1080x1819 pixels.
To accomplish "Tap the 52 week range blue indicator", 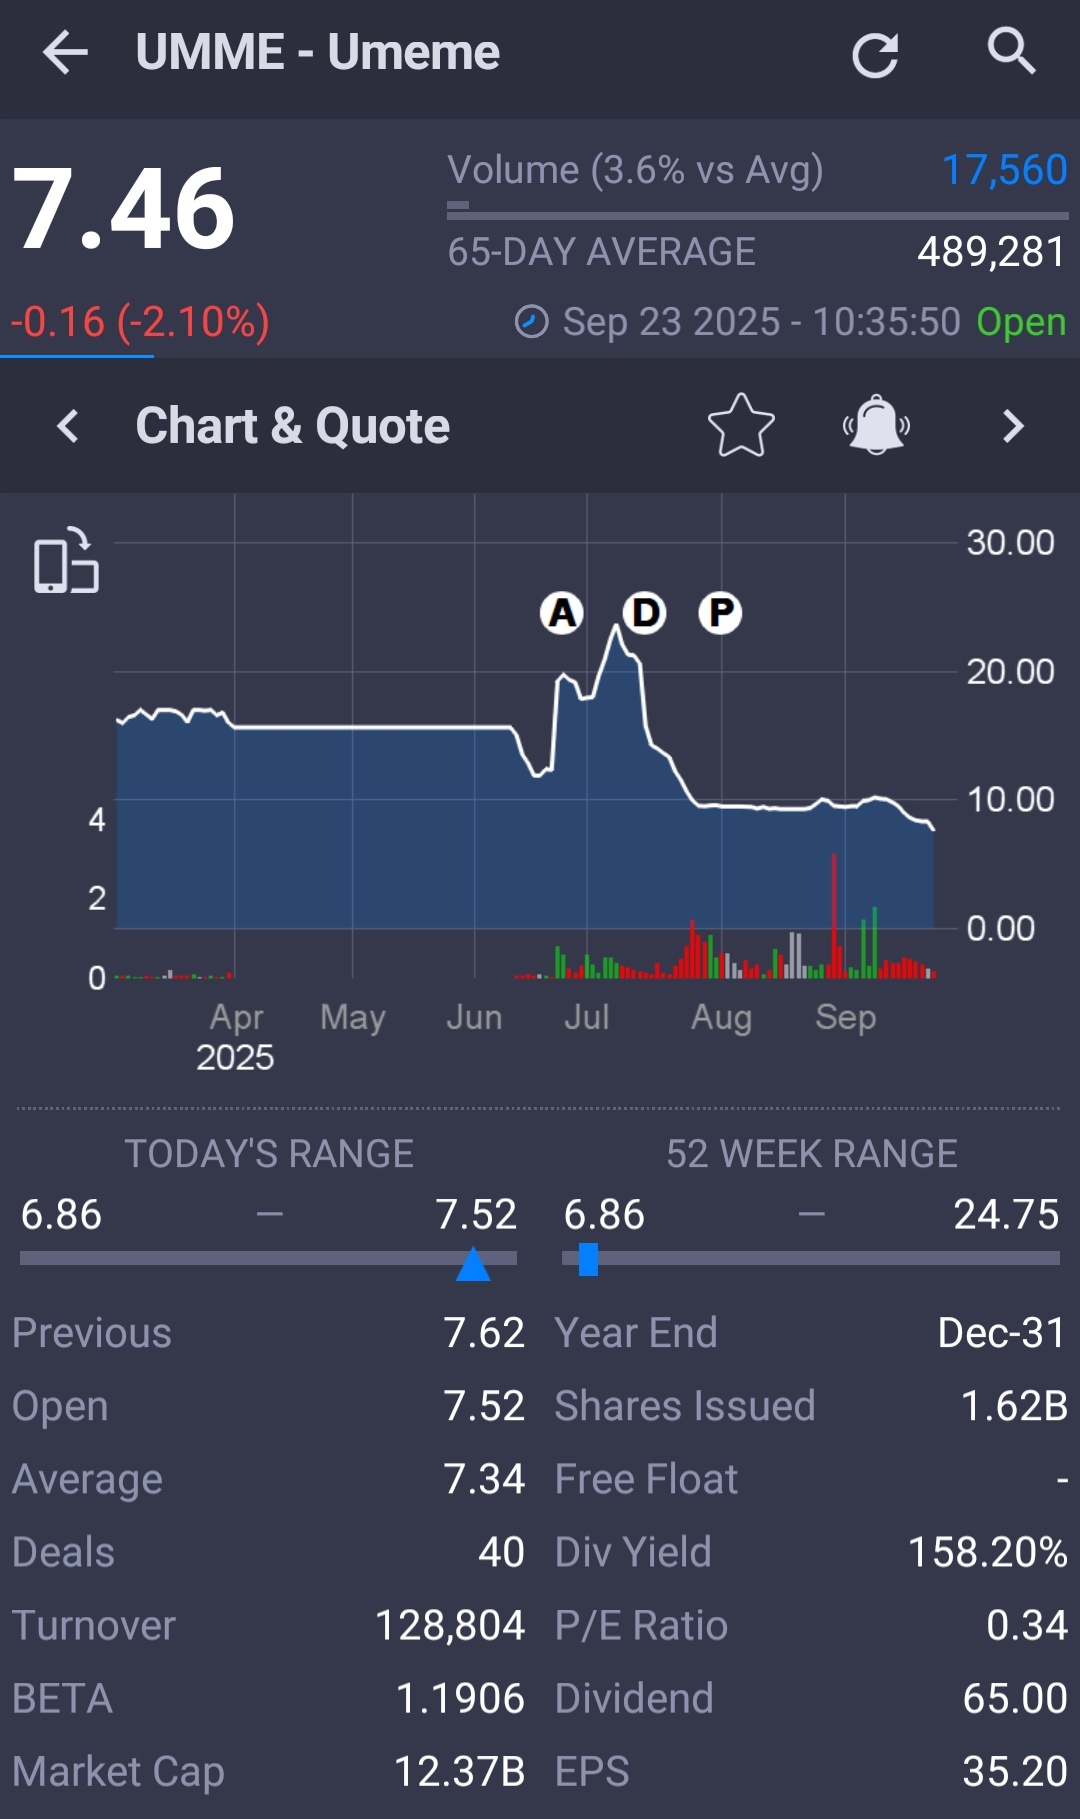I will (589, 1259).
